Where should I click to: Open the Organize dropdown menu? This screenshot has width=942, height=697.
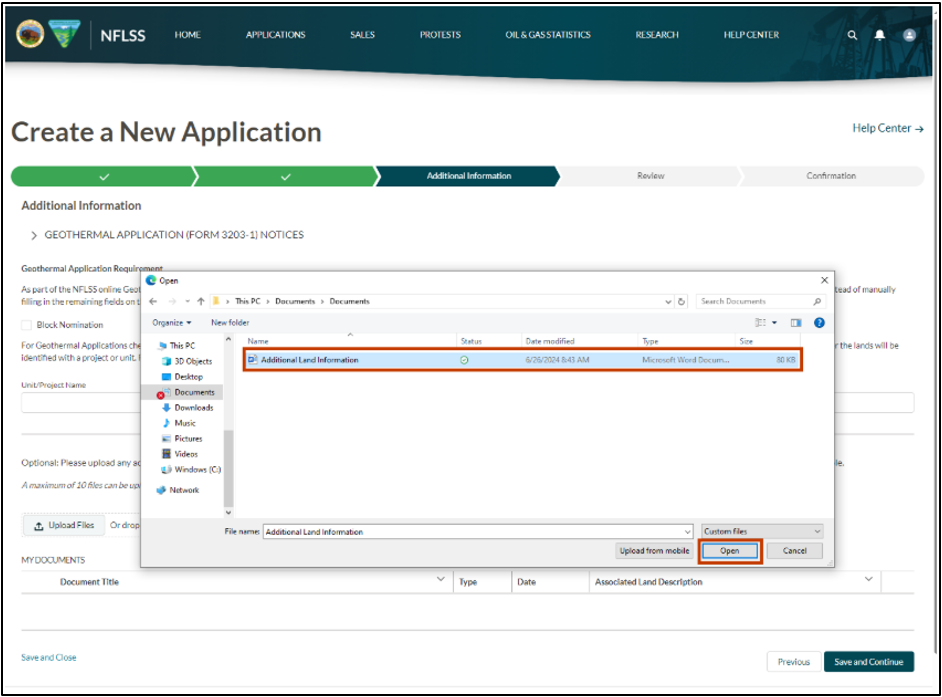tap(172, 323)
